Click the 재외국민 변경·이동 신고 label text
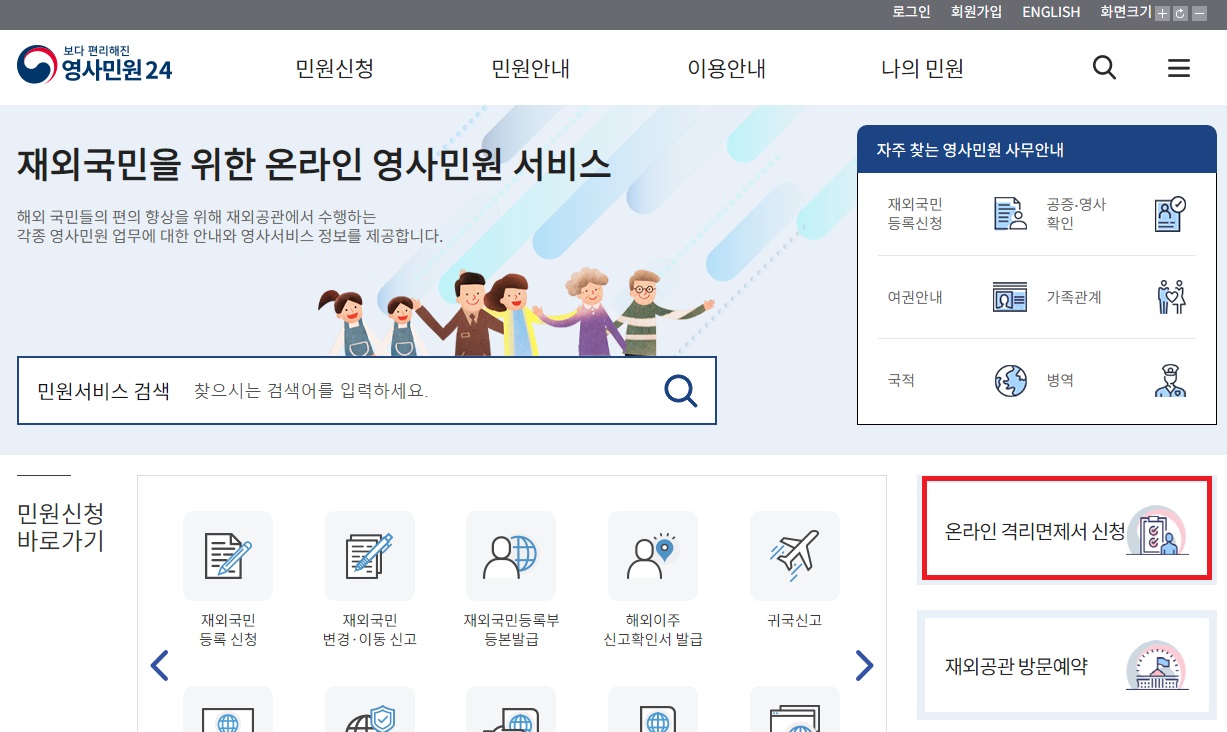The height and width of the screenshot is (732, 1227). tap(370, 629)
